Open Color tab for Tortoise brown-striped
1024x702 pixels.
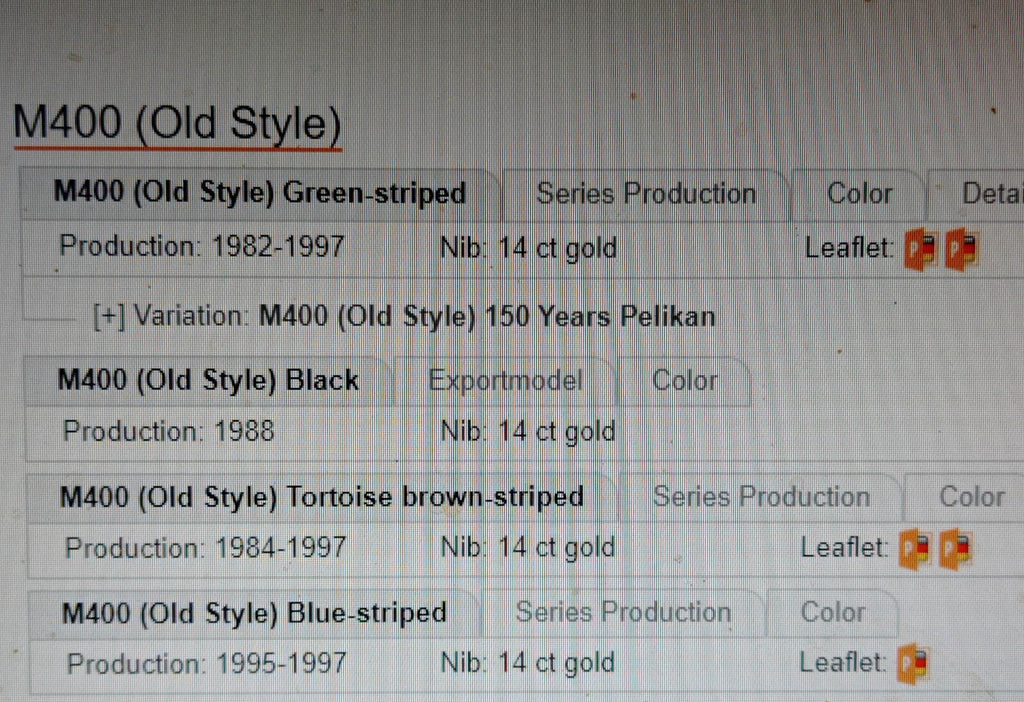(971, 497)
